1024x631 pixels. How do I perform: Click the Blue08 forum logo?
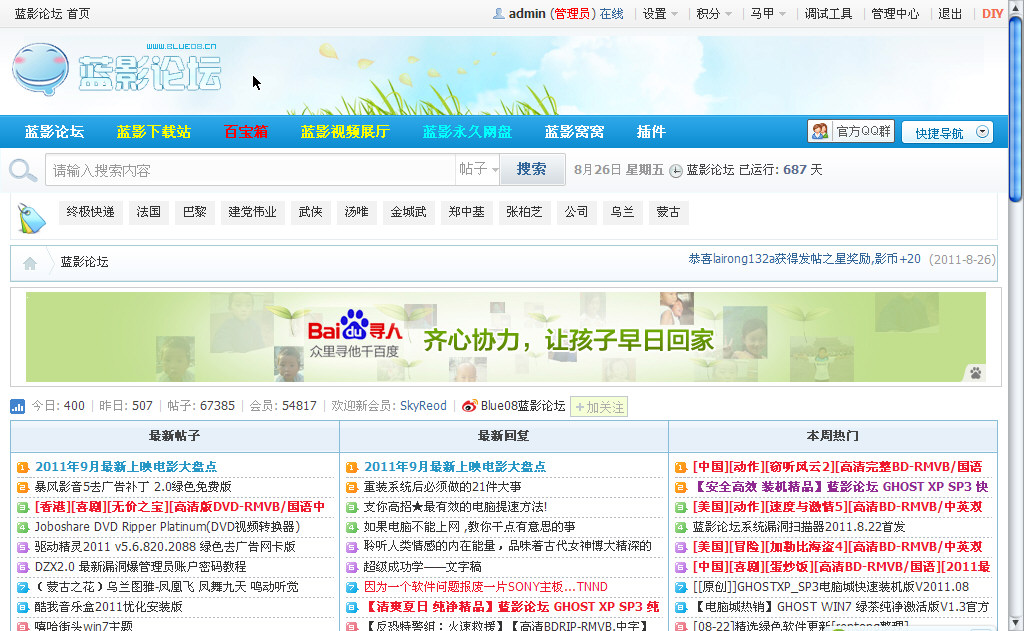click(115, 71)
